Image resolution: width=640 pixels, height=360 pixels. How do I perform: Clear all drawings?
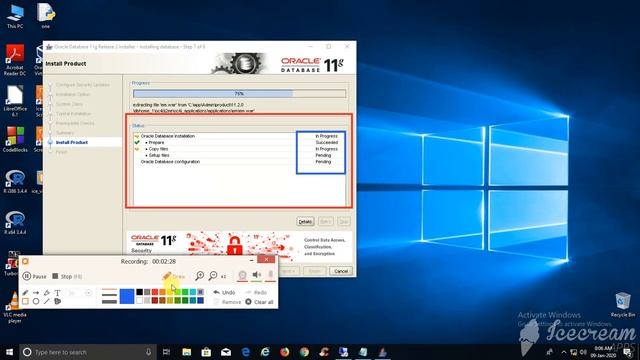259,302
